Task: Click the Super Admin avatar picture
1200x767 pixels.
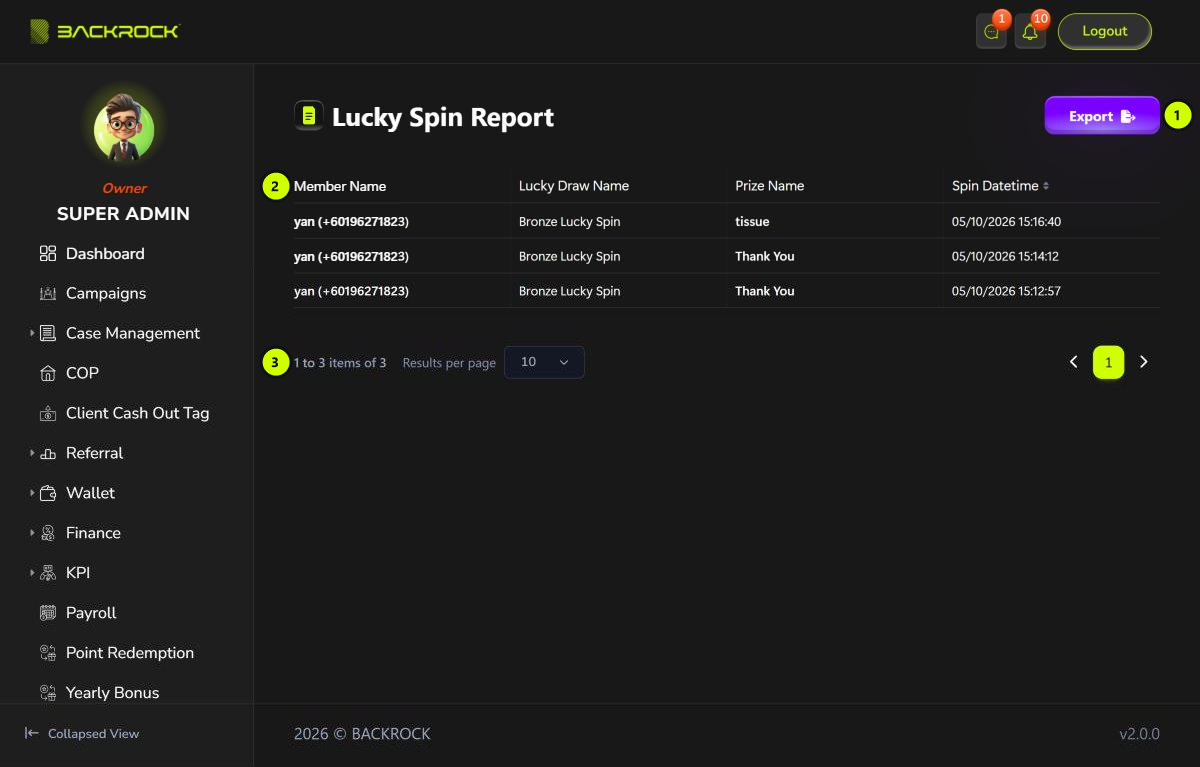Action: click(124, 130)
